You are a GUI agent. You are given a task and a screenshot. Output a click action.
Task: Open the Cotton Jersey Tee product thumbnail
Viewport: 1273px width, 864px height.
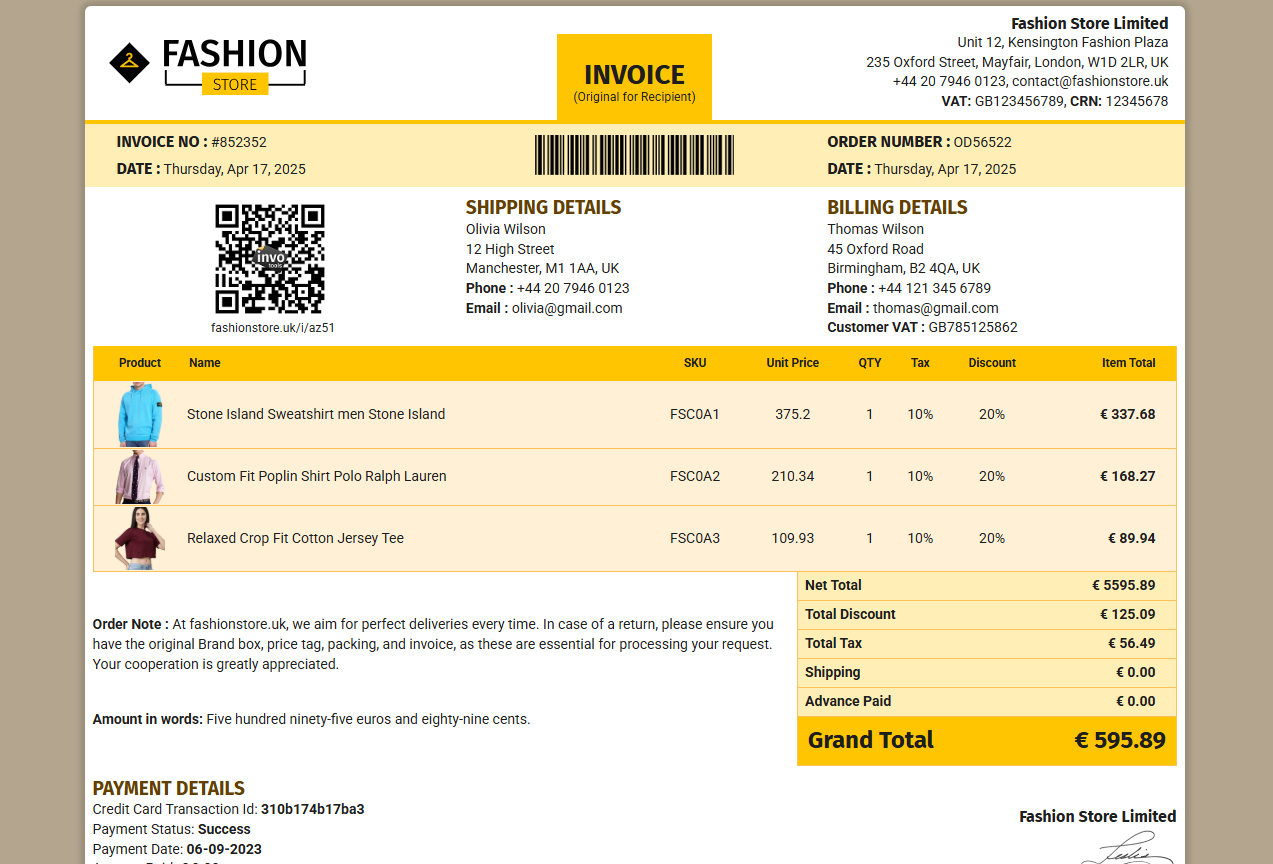click(x=138, y=538)
